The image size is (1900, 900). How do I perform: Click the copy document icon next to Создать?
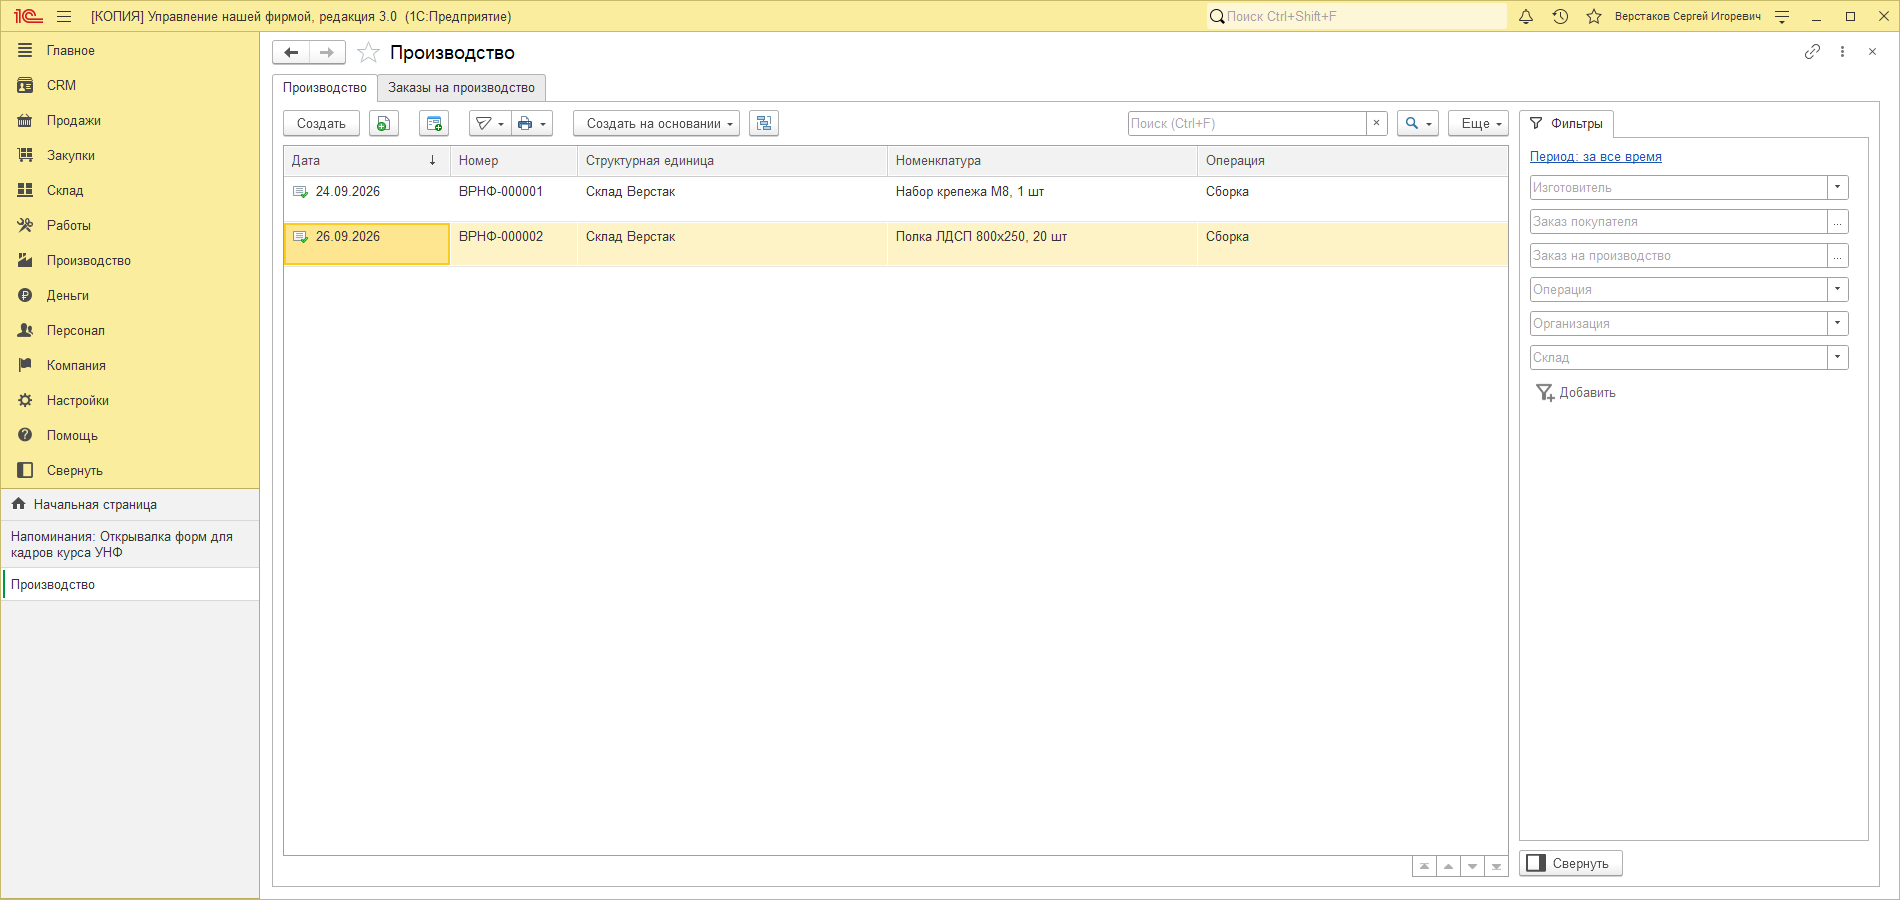click(384, 124)
